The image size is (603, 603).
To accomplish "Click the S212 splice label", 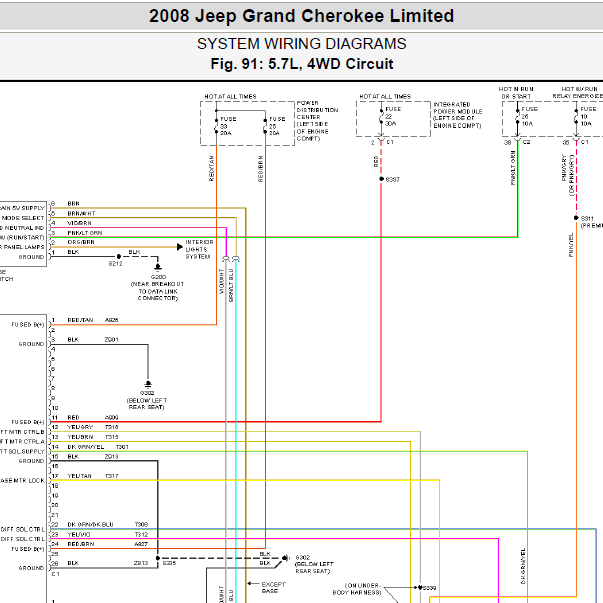I will 115,264.
